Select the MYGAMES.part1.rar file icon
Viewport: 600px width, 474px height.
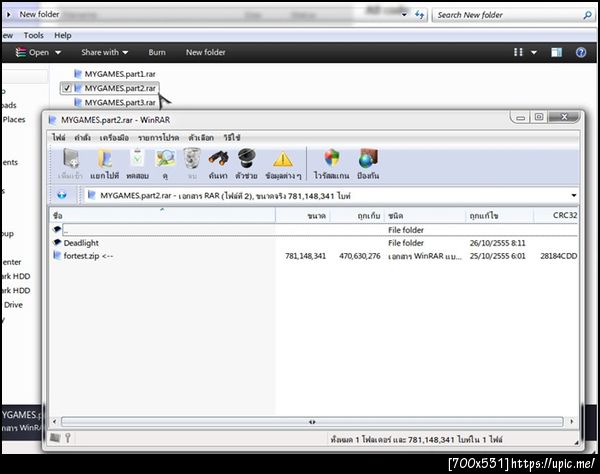tap(78, 74)
